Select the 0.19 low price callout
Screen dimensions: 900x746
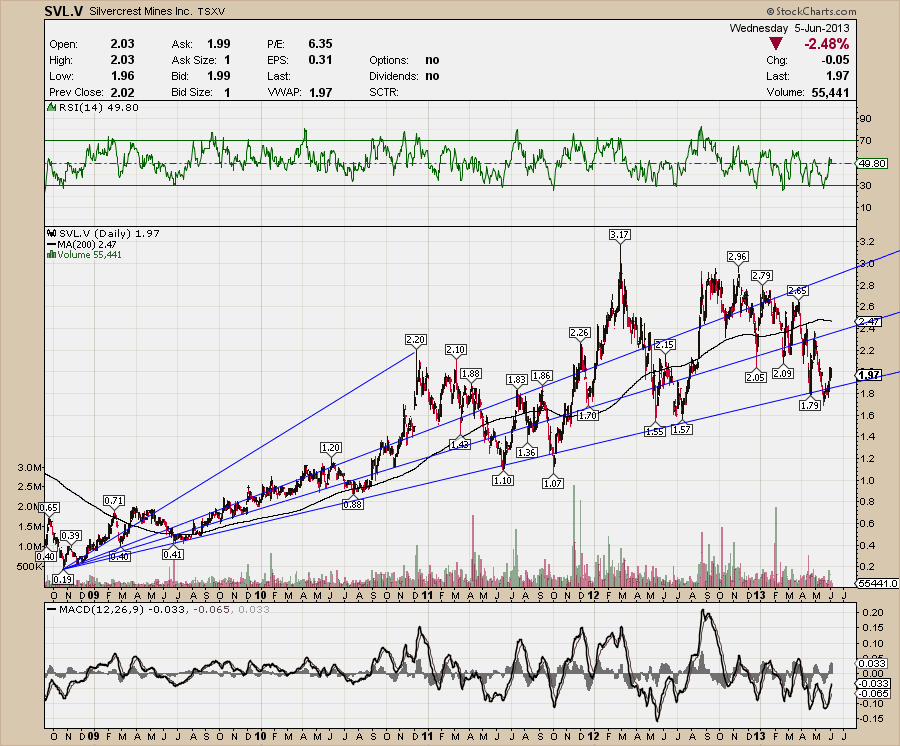pyautogui.click(x=63, y=579)
